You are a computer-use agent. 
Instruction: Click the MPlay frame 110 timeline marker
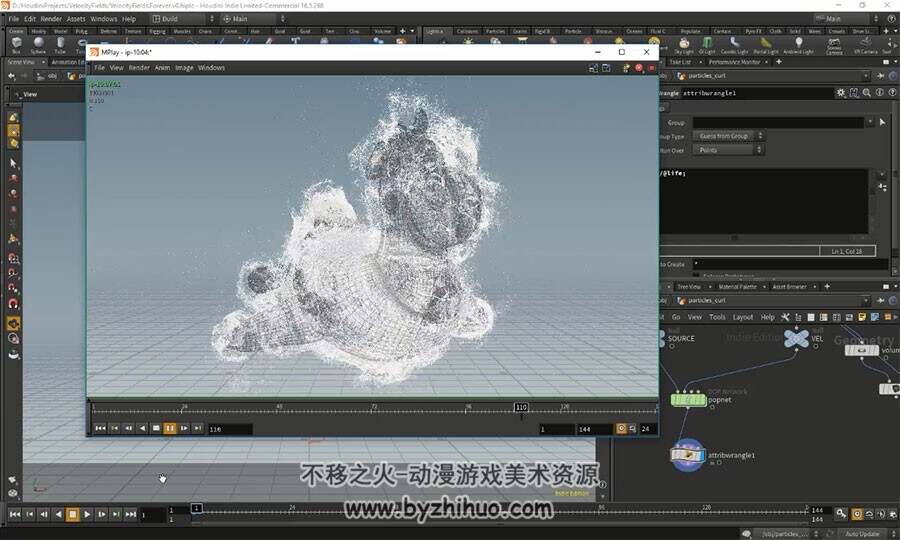click(521, 407)
